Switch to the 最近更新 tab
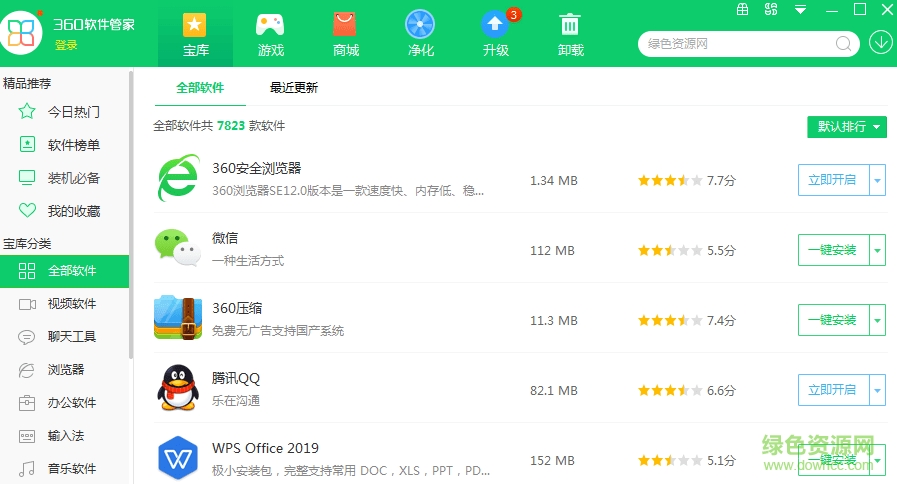Viewport: 897px width, 484px height. 294,88
